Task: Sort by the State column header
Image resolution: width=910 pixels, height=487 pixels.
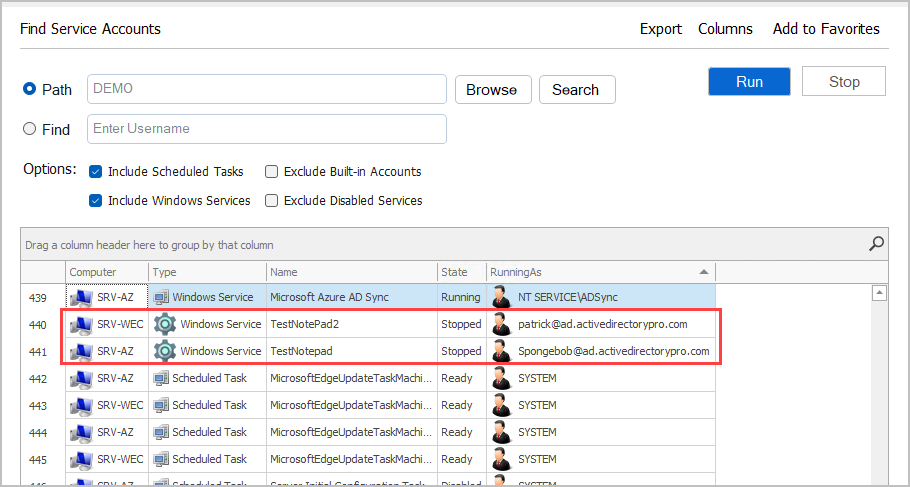Action: (462, 272)
